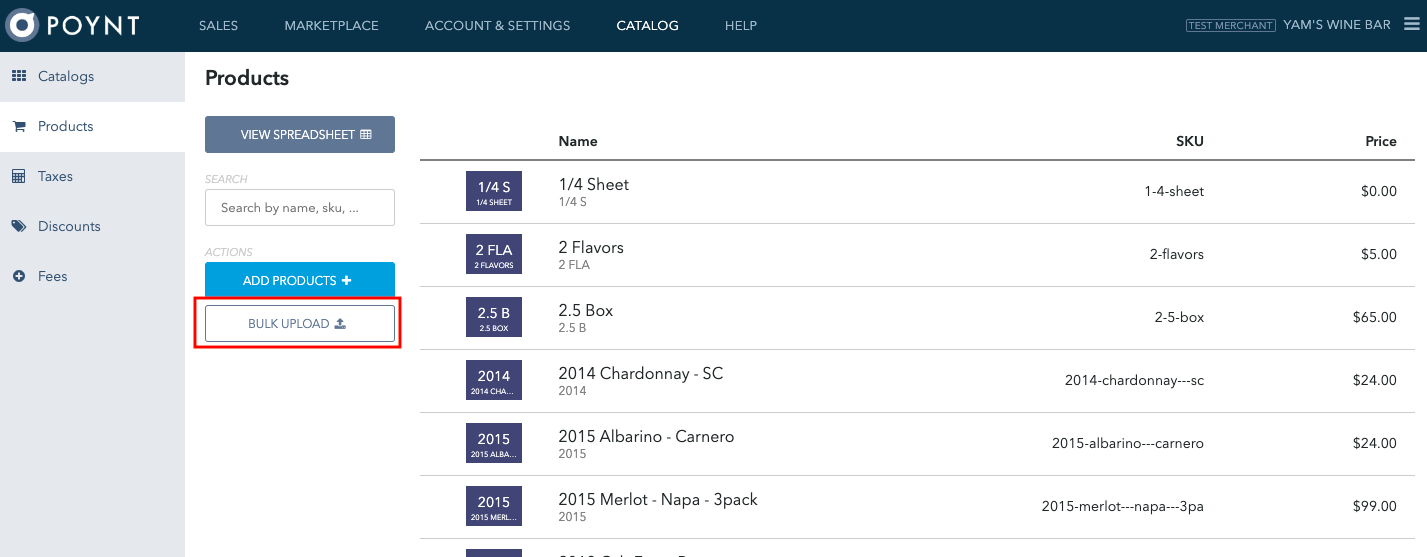Click the upload icon on Bulk Upload

click(340, 324)
